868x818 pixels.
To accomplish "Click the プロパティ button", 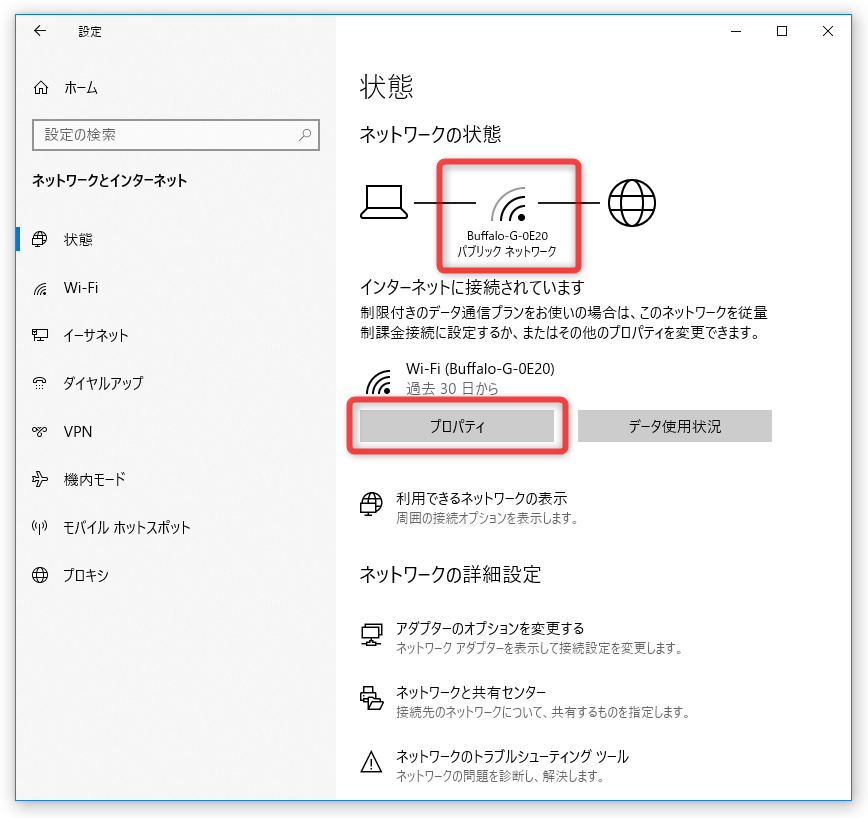I will (x=457, y=426).
